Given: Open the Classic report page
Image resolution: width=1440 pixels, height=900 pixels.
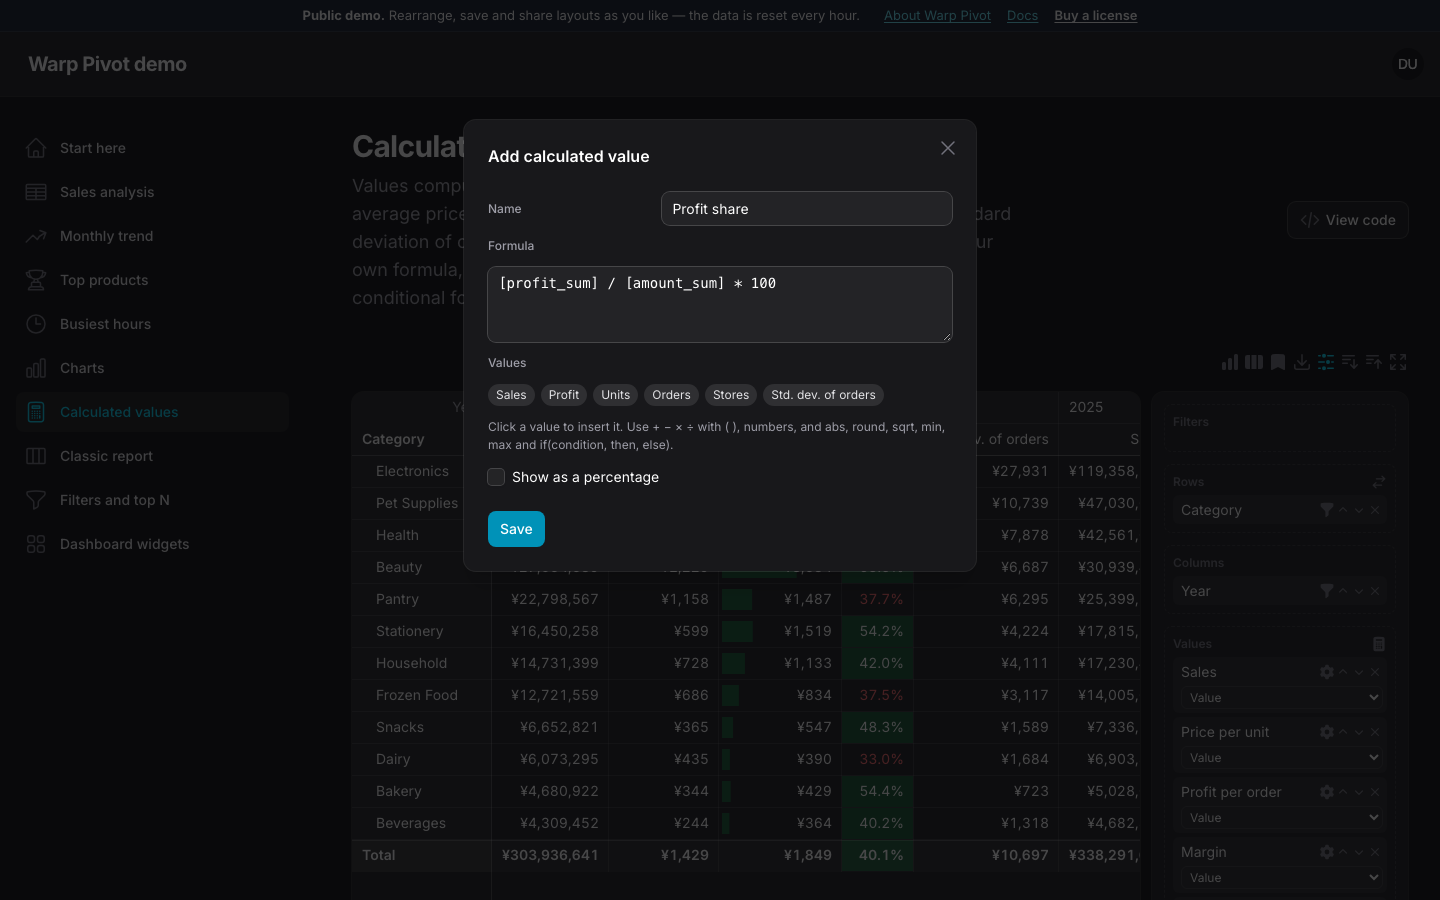Looking at the screenshot, I should pos(152,456).
